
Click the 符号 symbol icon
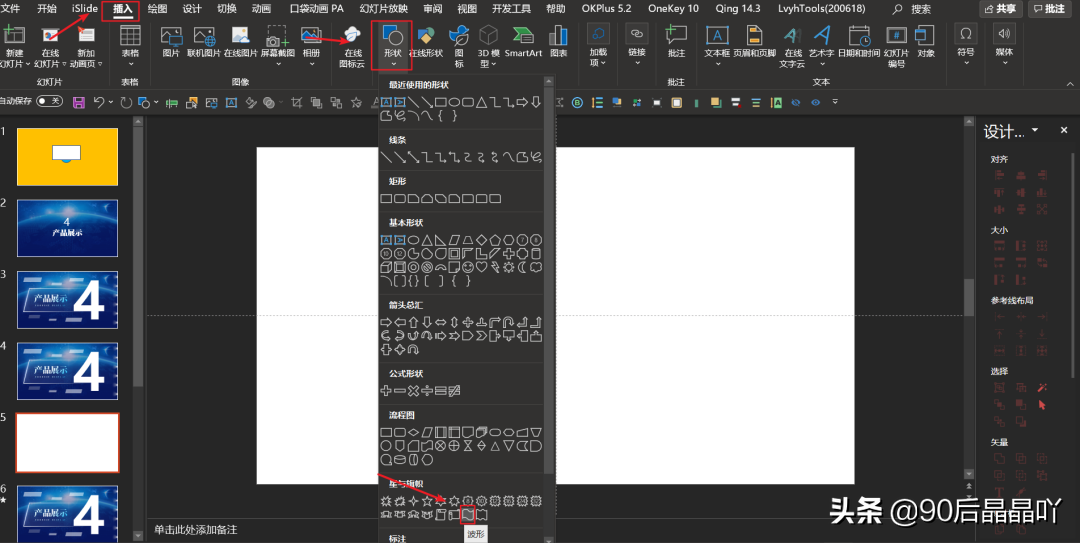966,44
